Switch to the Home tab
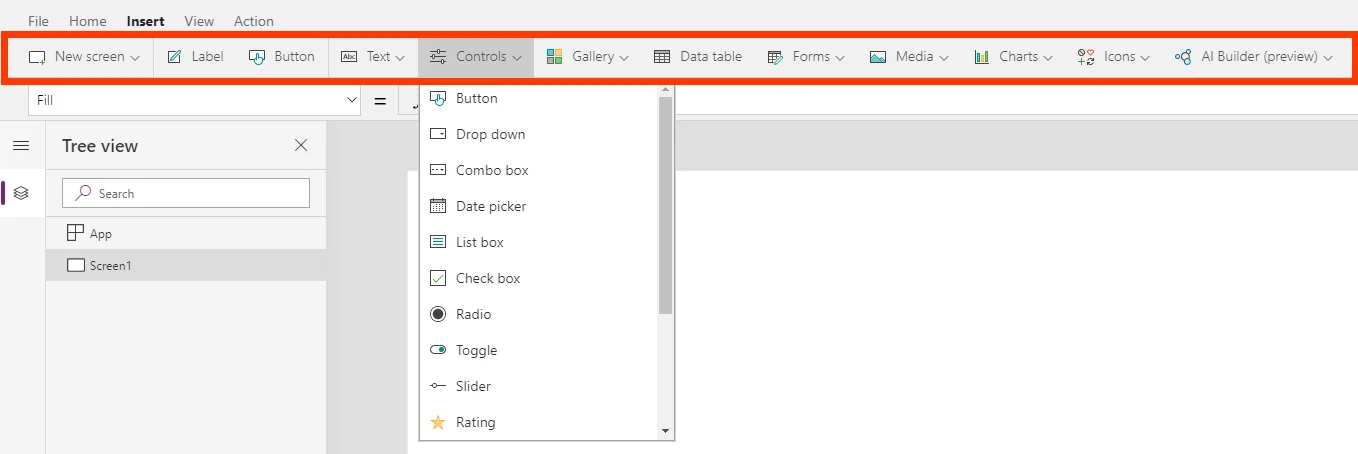Image resolution: width=1358 pixels, height=454 pixels. [88, 21]
